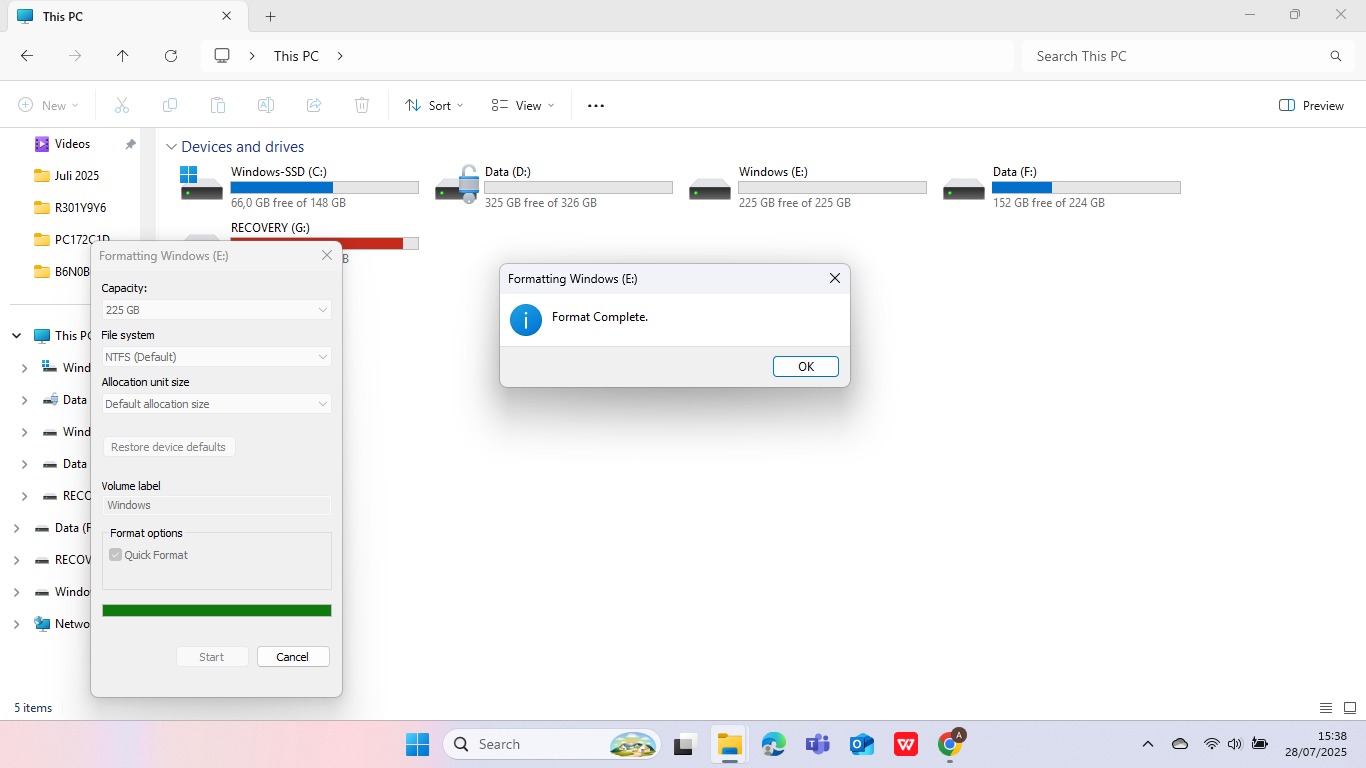Click the Back navigation arrow
Viewport: 1366px width, 768px height.
[x=27, y=56]
